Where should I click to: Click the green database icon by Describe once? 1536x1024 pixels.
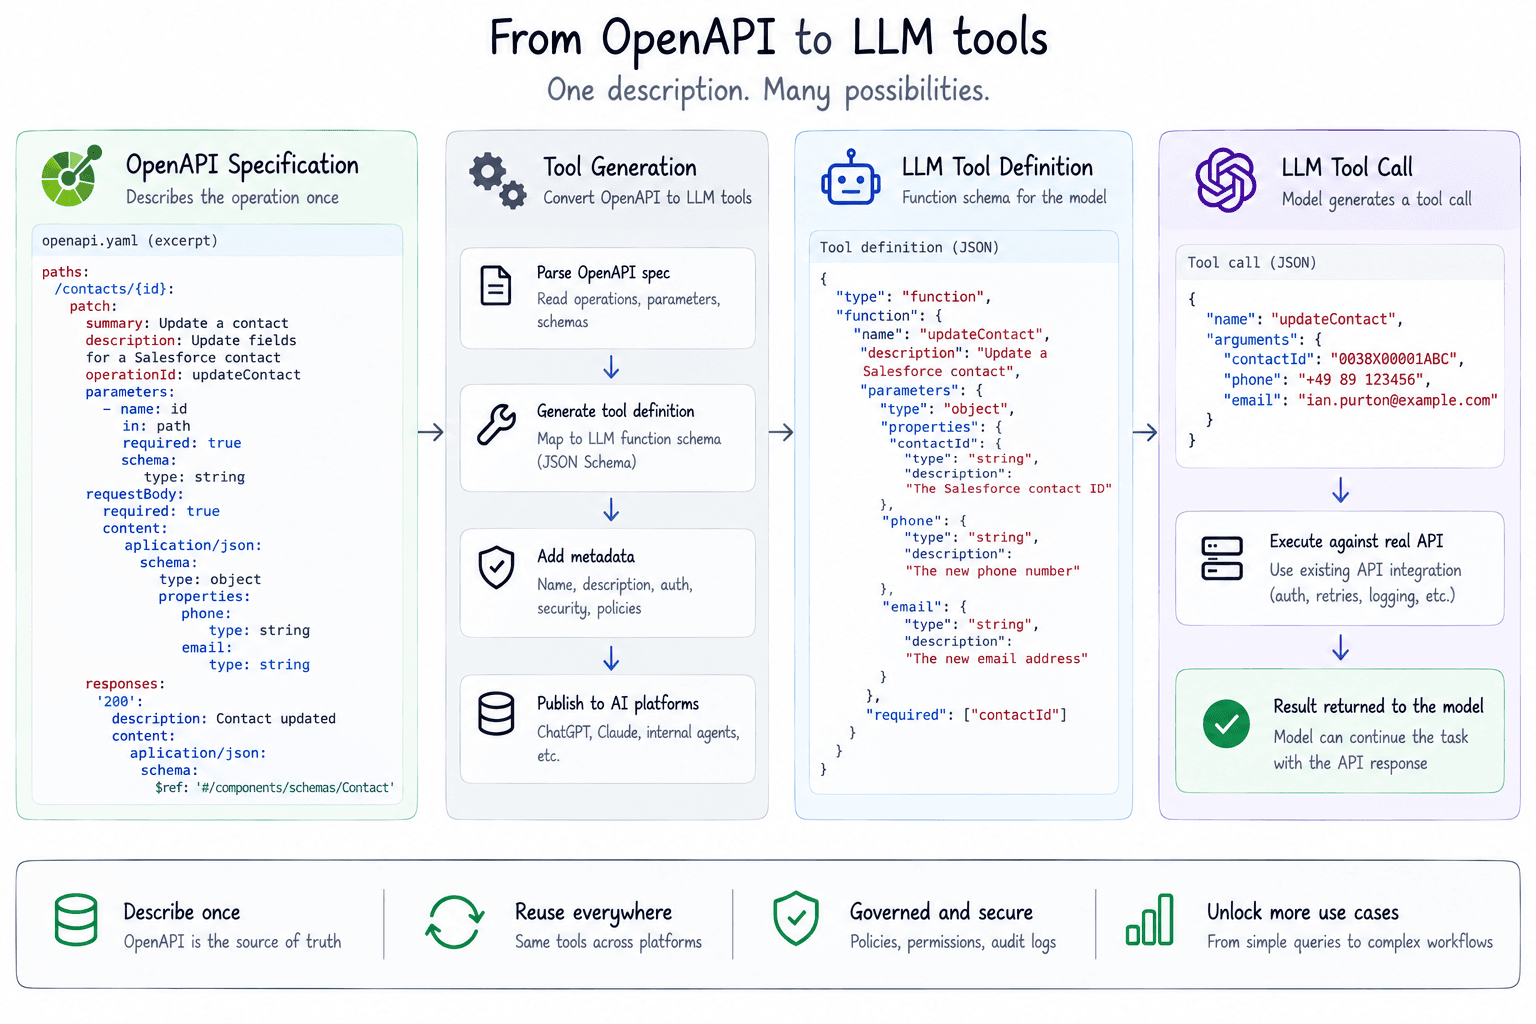76,920
